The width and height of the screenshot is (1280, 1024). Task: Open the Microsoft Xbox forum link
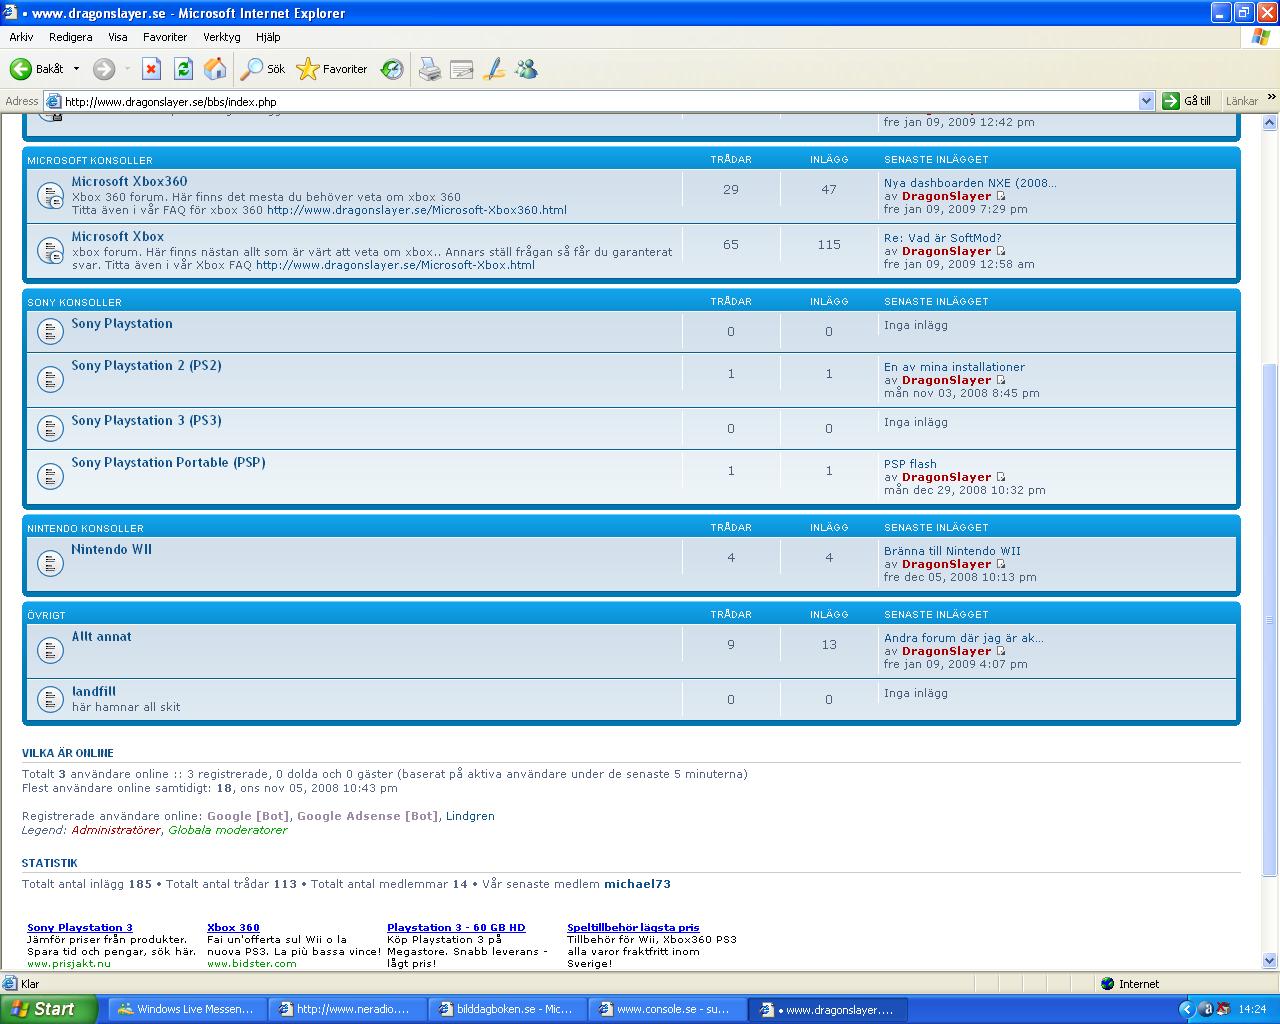click(117, 237)
